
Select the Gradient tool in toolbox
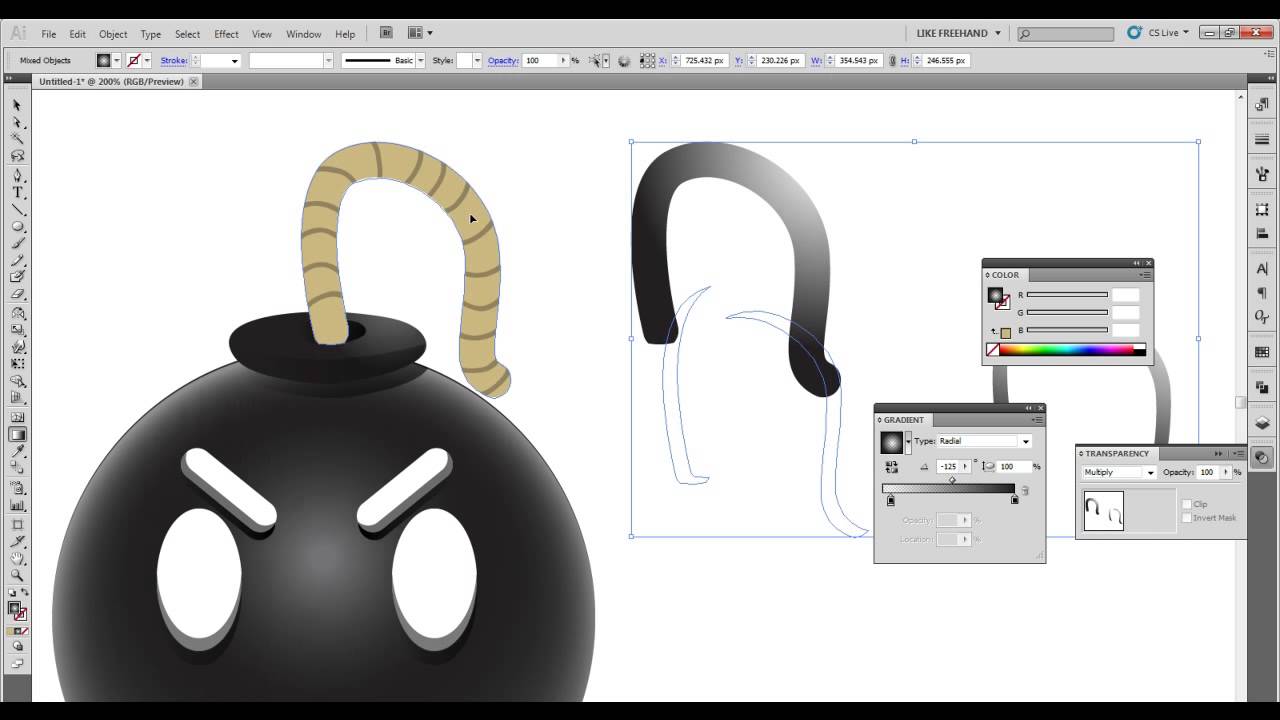pyautogui.click(x=17, y=434)
